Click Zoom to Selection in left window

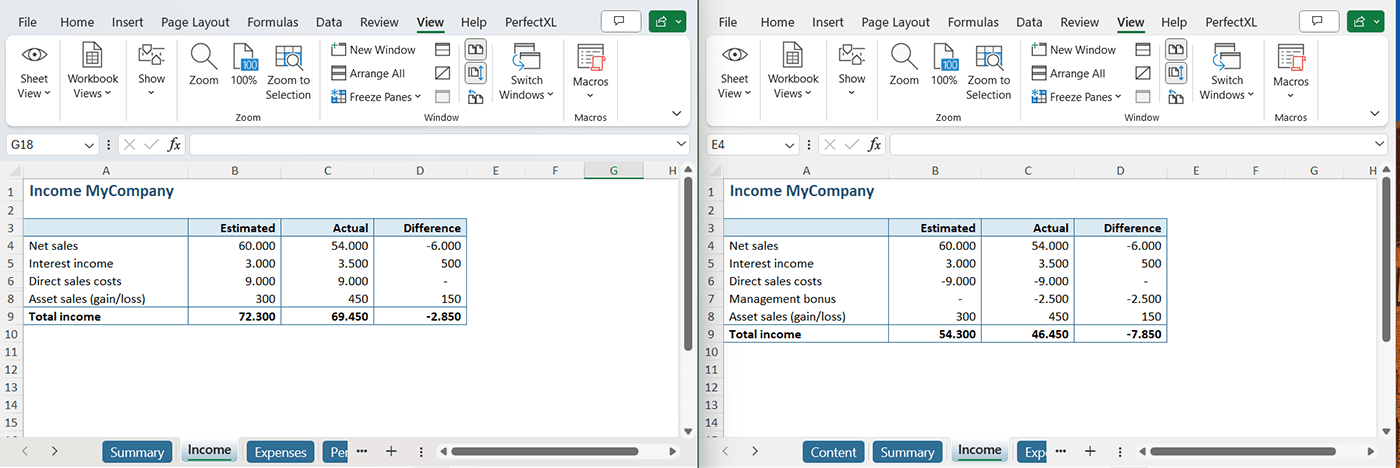pos(288,71)
